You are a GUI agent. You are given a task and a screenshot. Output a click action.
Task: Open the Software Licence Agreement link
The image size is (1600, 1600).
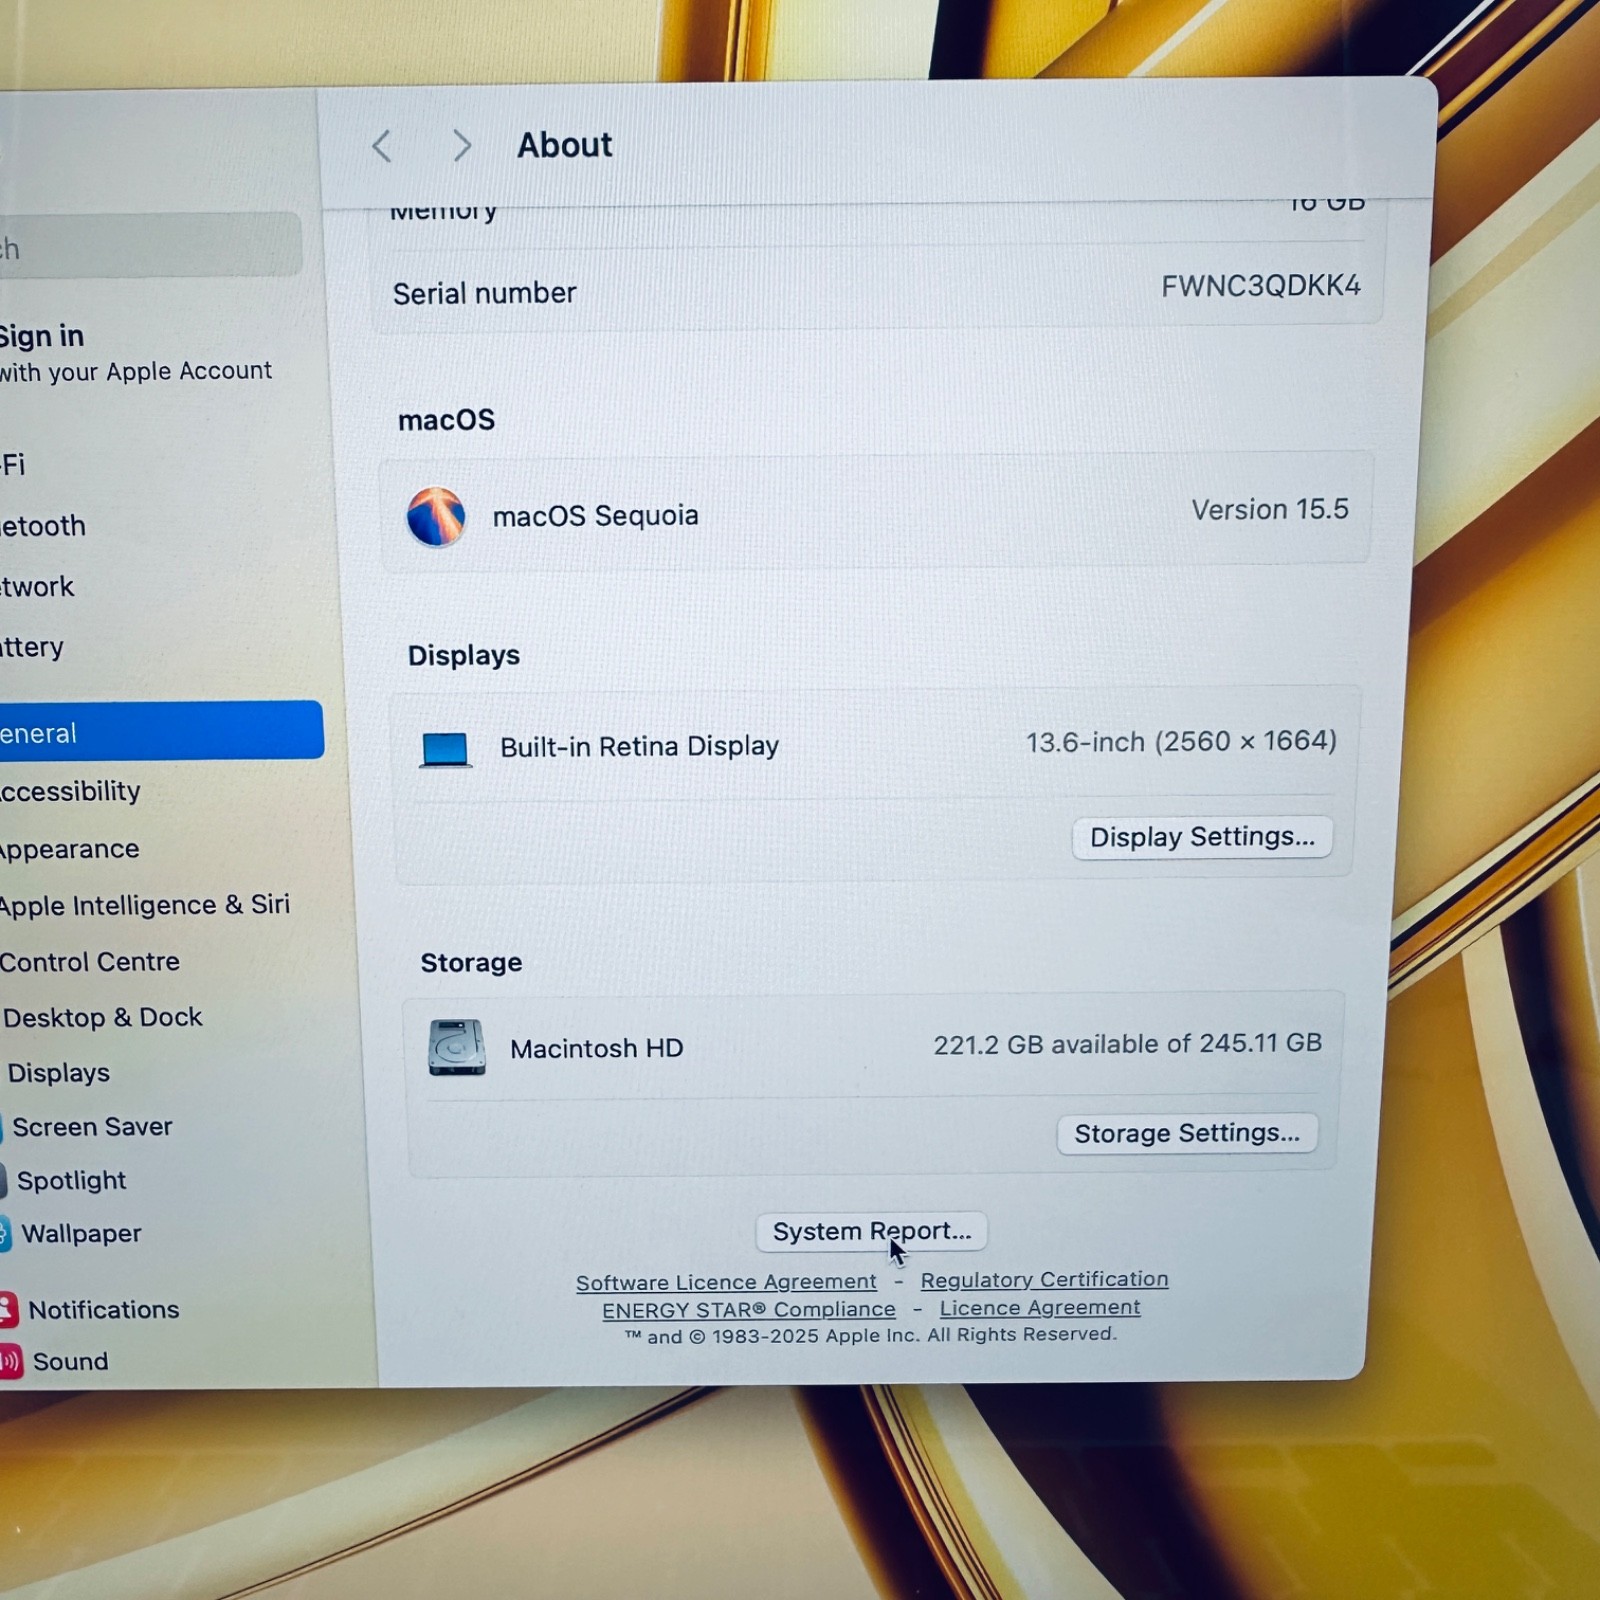click(x=726, y=1282)
